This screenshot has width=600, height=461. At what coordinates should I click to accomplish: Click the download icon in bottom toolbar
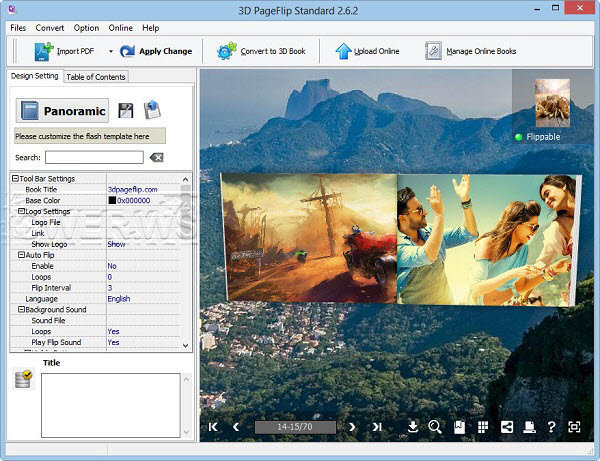coord(413,427)
